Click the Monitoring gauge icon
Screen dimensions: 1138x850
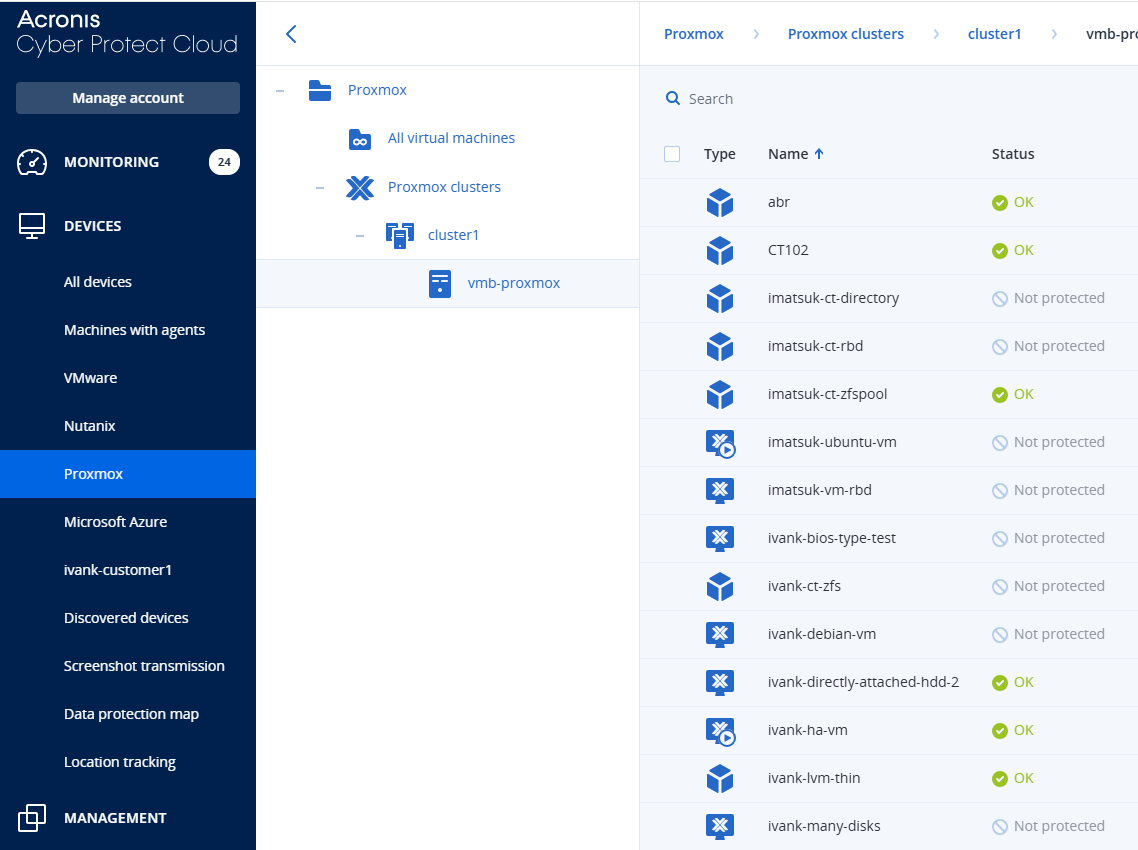point(32,162)
